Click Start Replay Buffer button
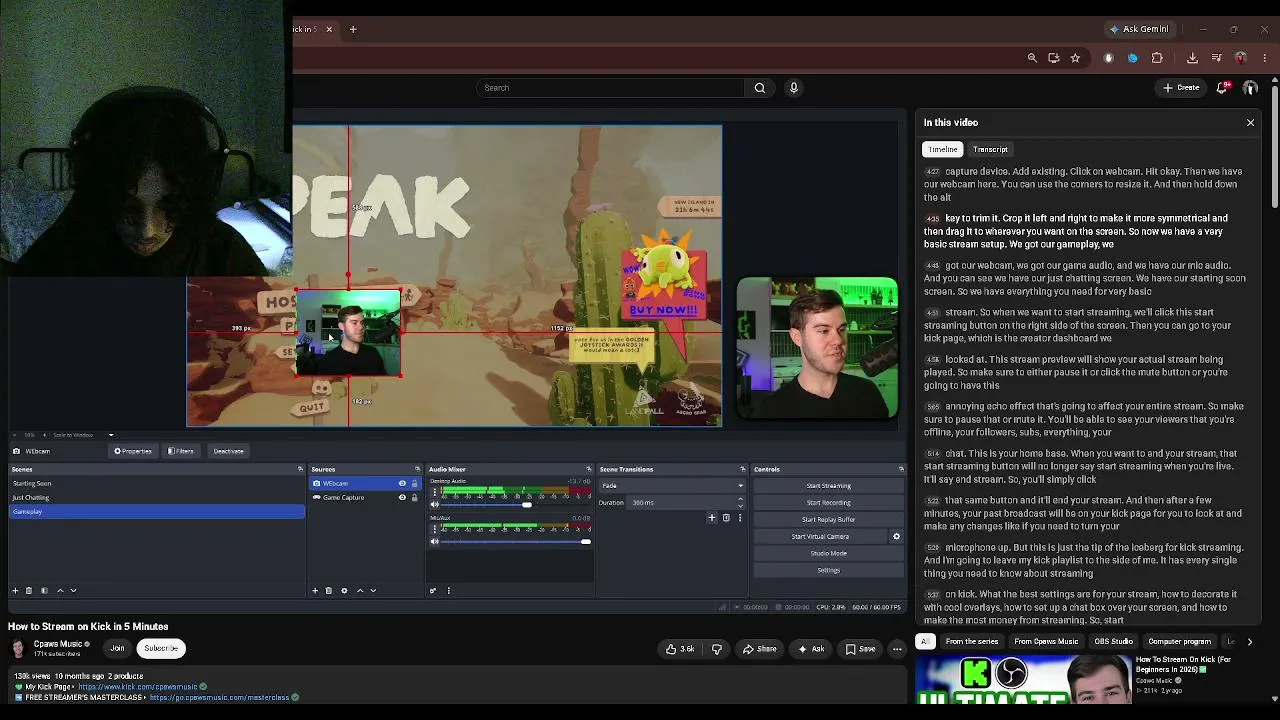This screenshot has width=1280, height=720. coord(828,520)
